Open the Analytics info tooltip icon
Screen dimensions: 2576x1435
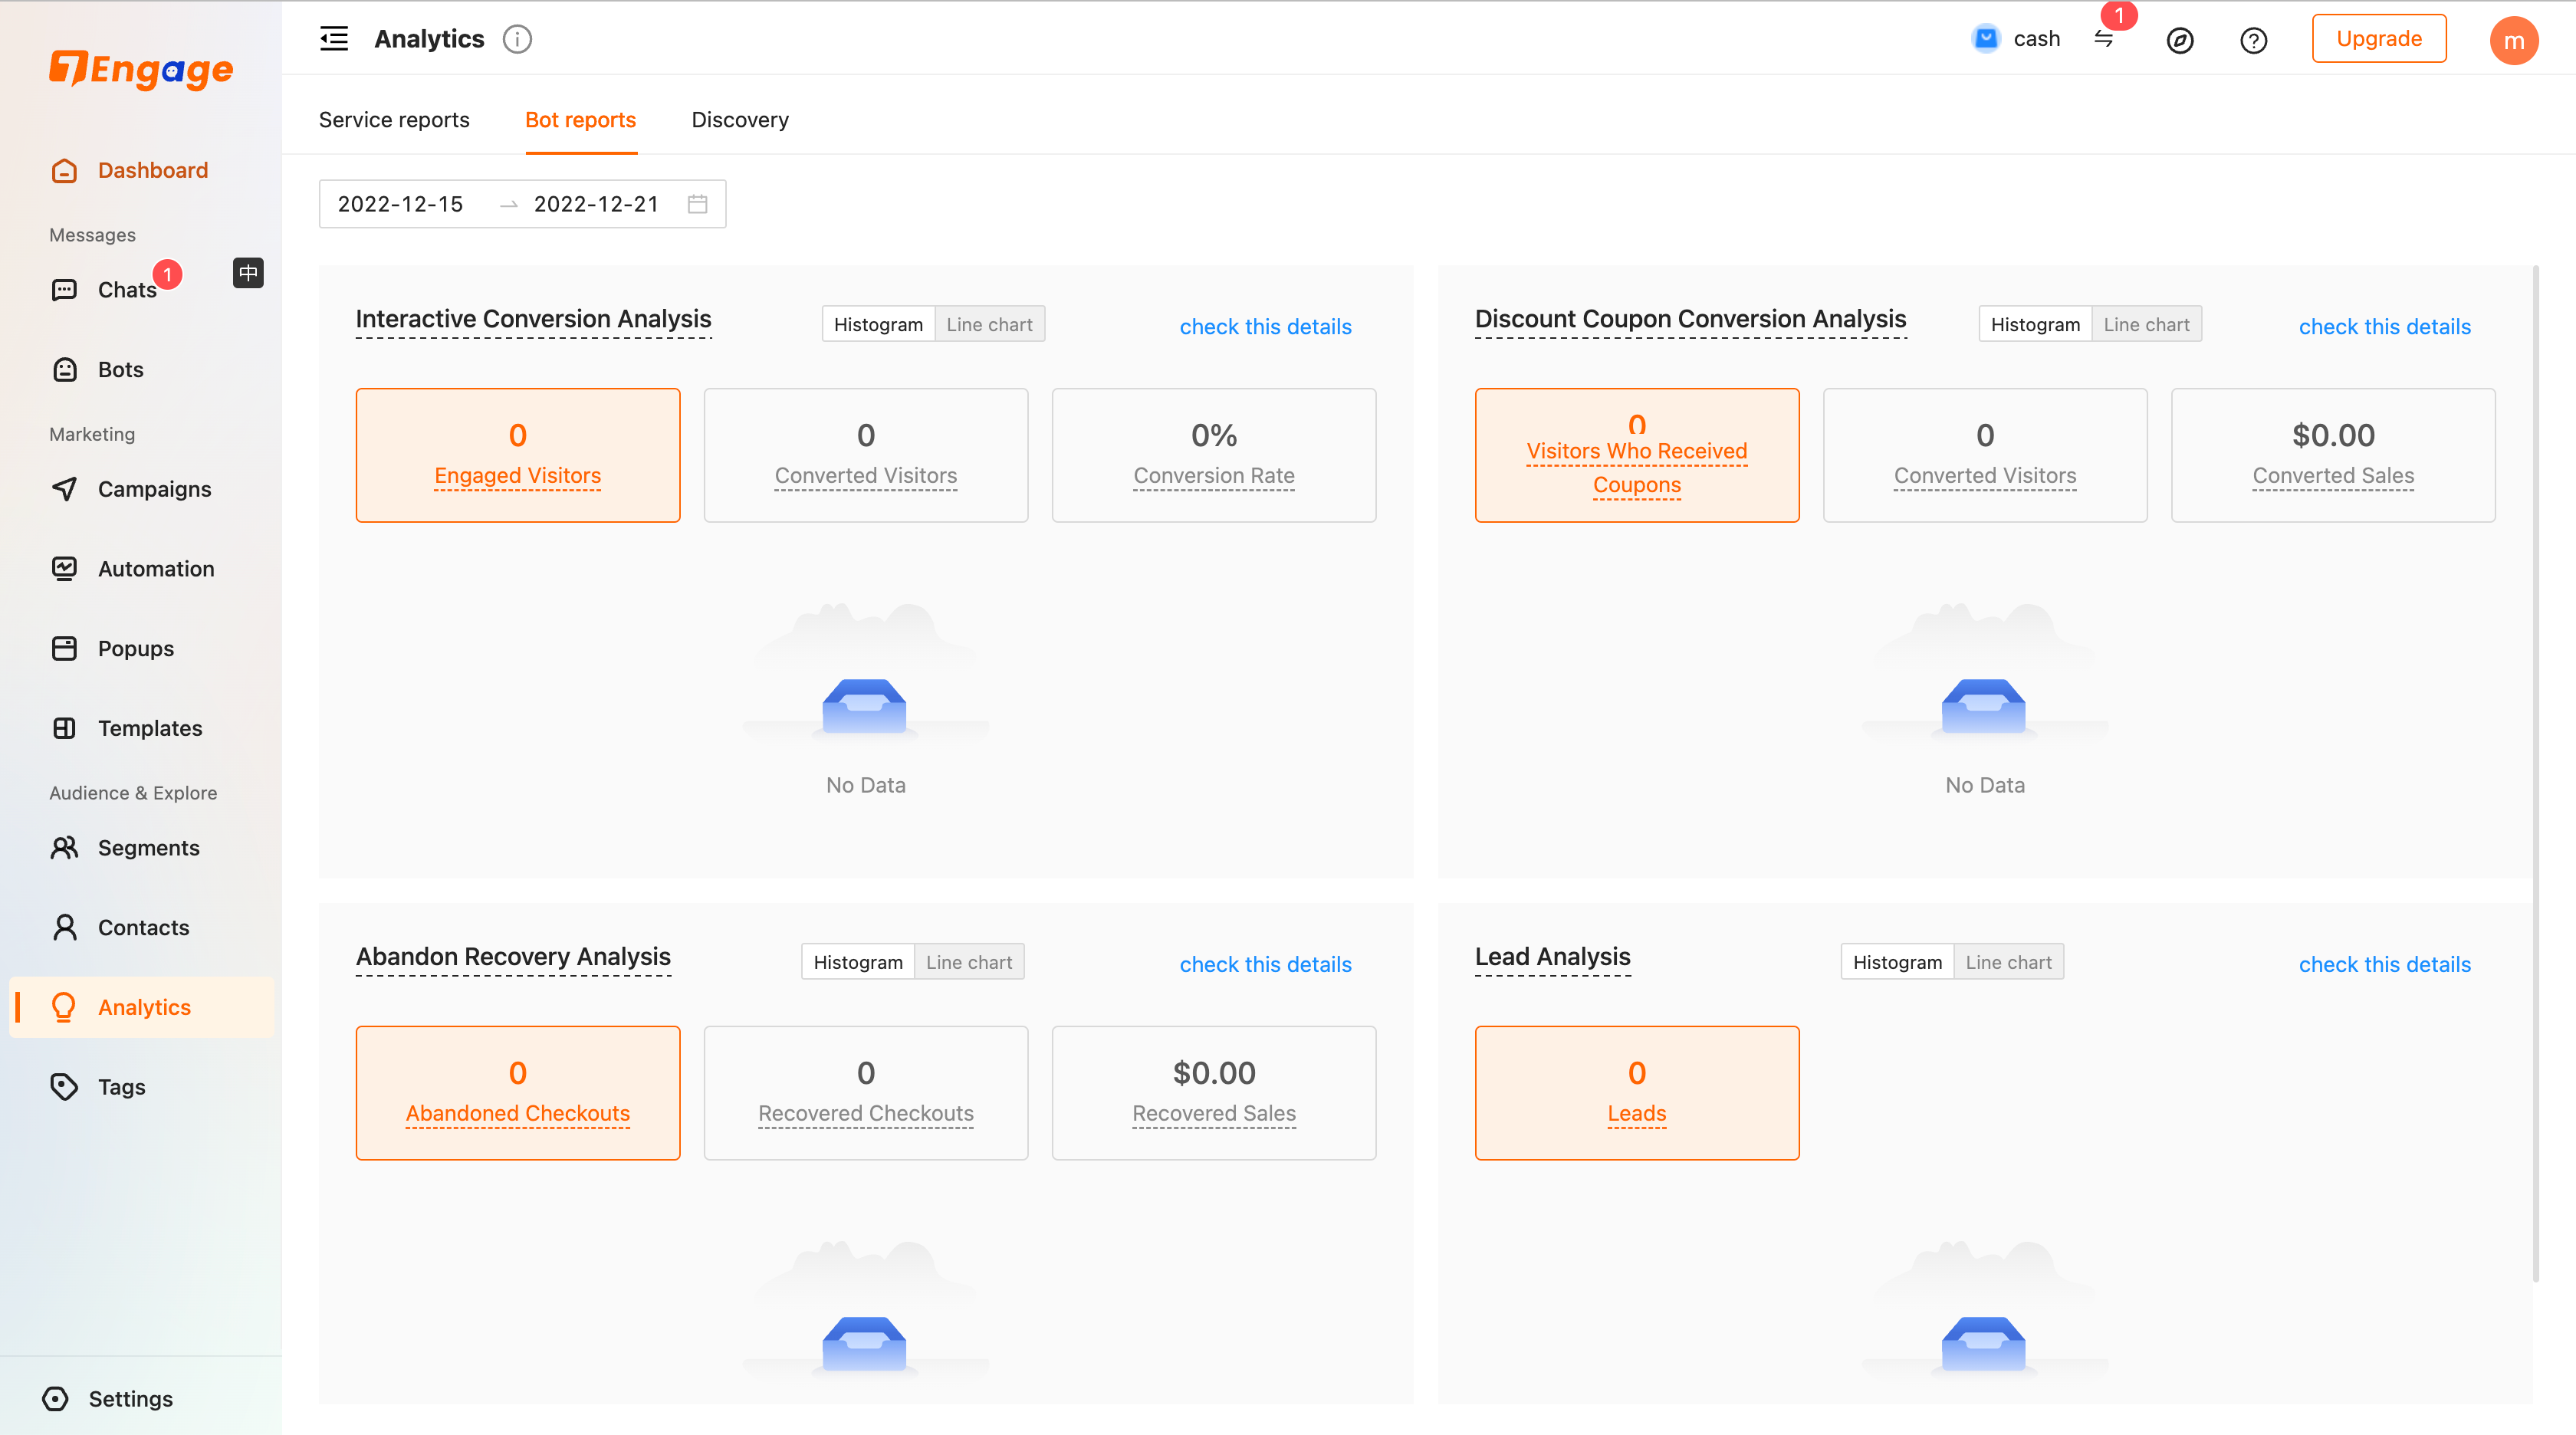click(517, 39)
